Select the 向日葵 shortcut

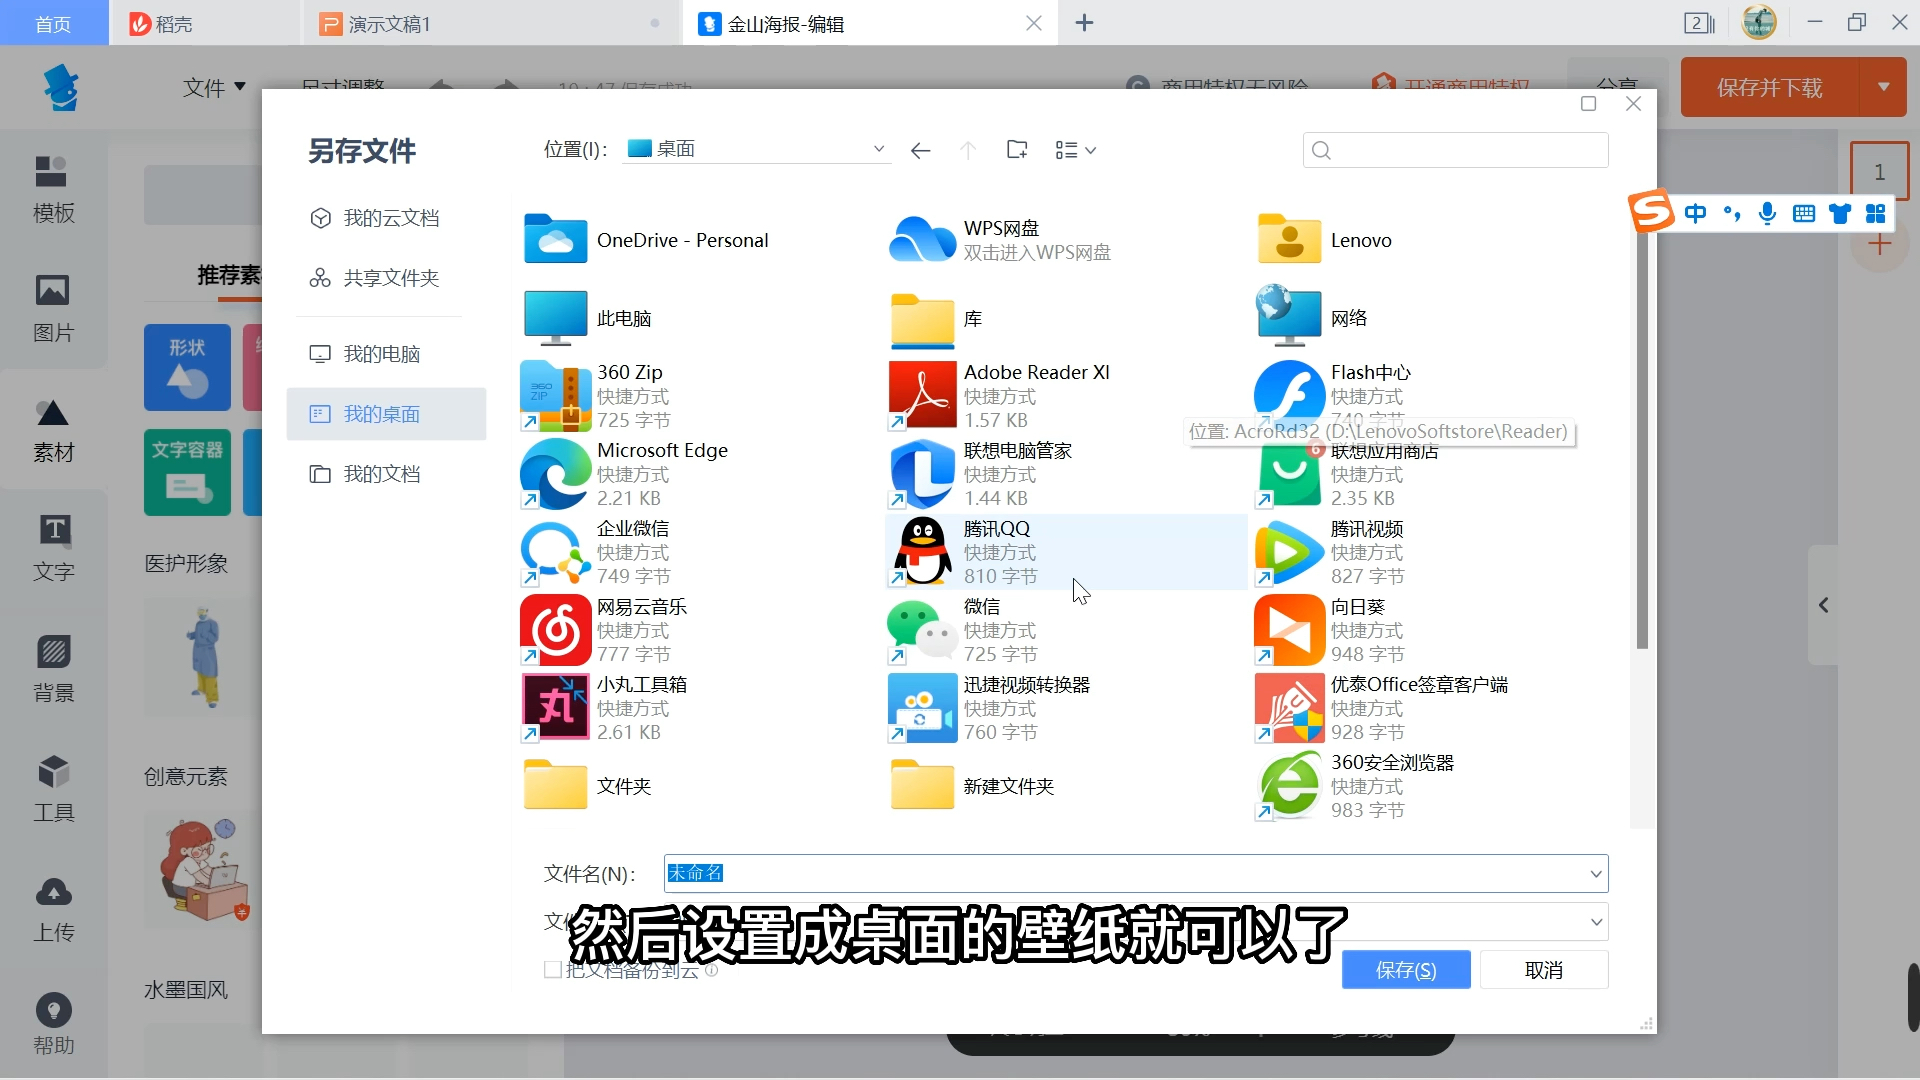click(1330, 630)
